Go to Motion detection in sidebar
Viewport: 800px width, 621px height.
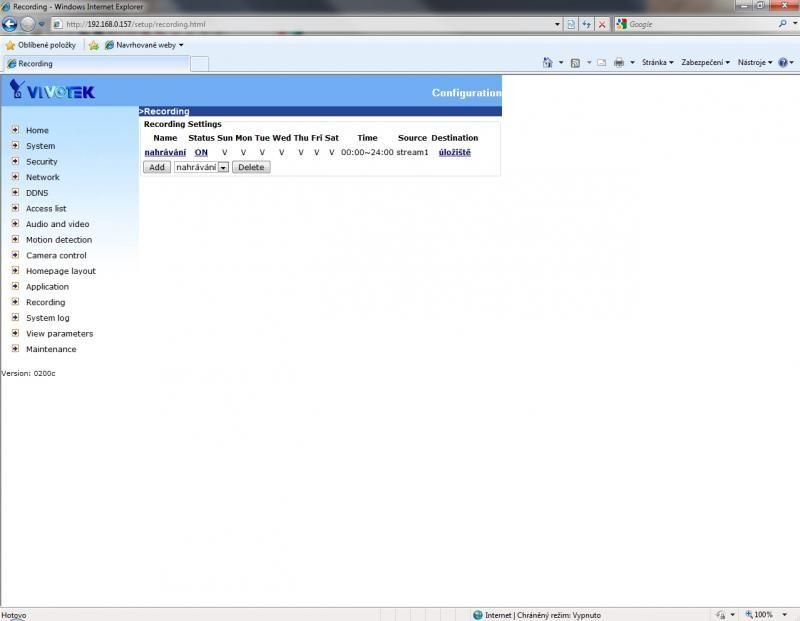(58, 240)
